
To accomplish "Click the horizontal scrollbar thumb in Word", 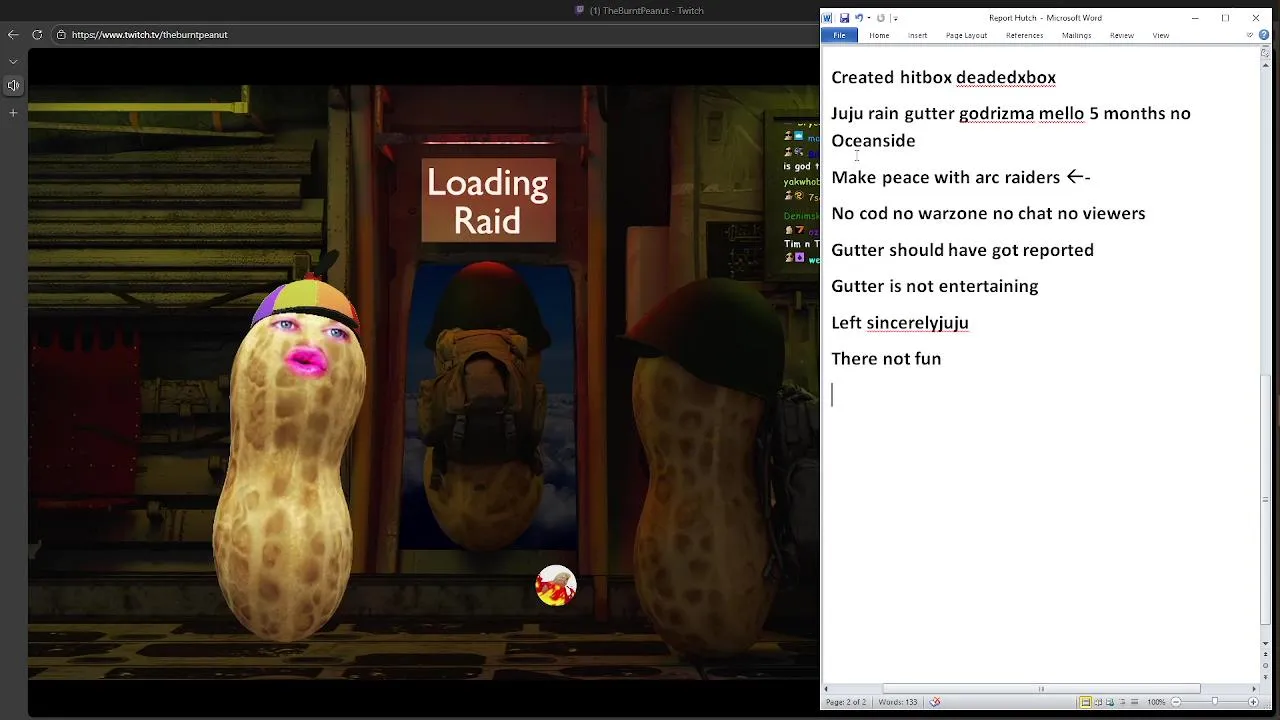I will tap(1040, 688).
